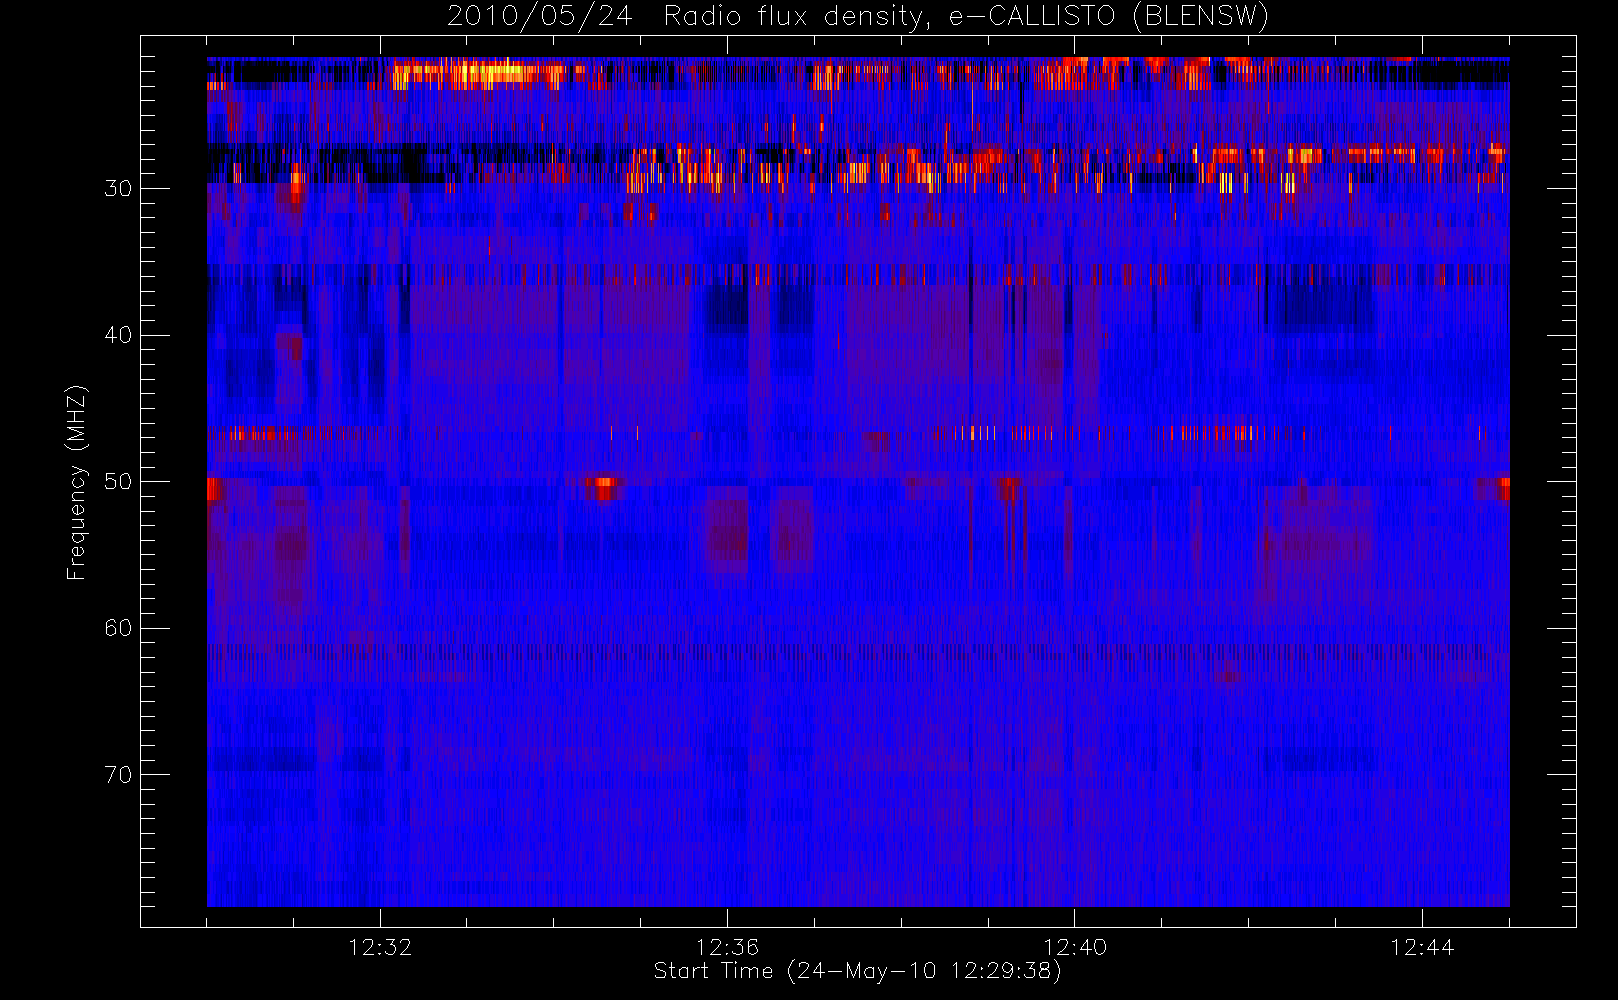Click the plot title '2010/05/24 Radio flux density'
Screen dimensions: 1618x1000
click(858, 17)
